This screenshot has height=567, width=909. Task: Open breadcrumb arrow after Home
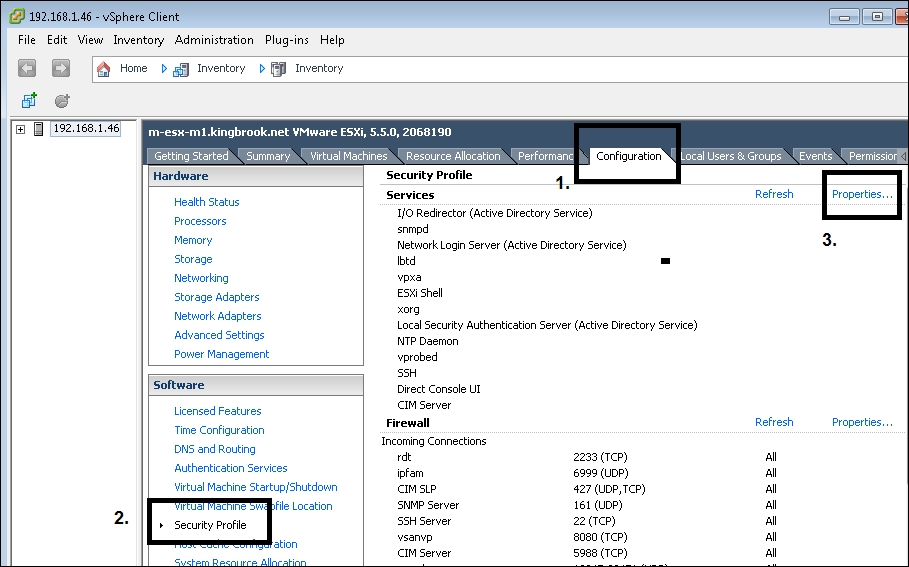pos(164,69)
